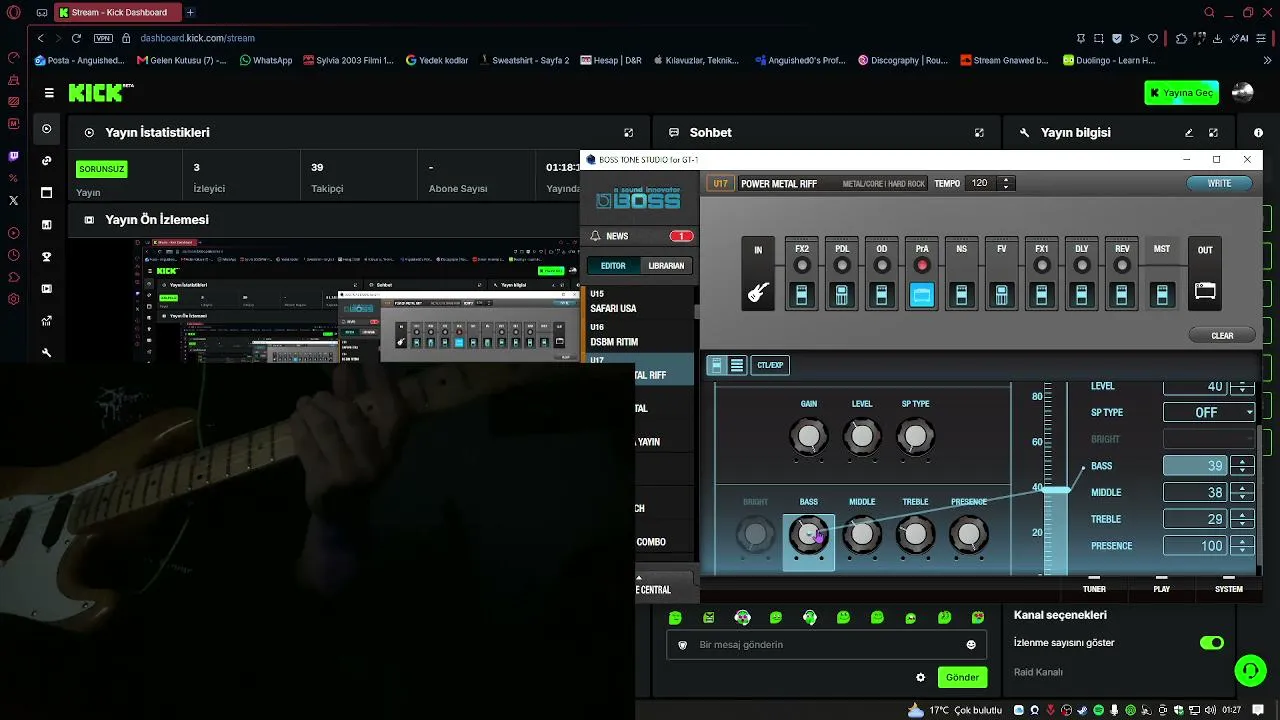This screenshot has height=720, width=1280.
Task: Open X (Twitter) icon in Opera sidebar
Action: click(x=14, y=200)
